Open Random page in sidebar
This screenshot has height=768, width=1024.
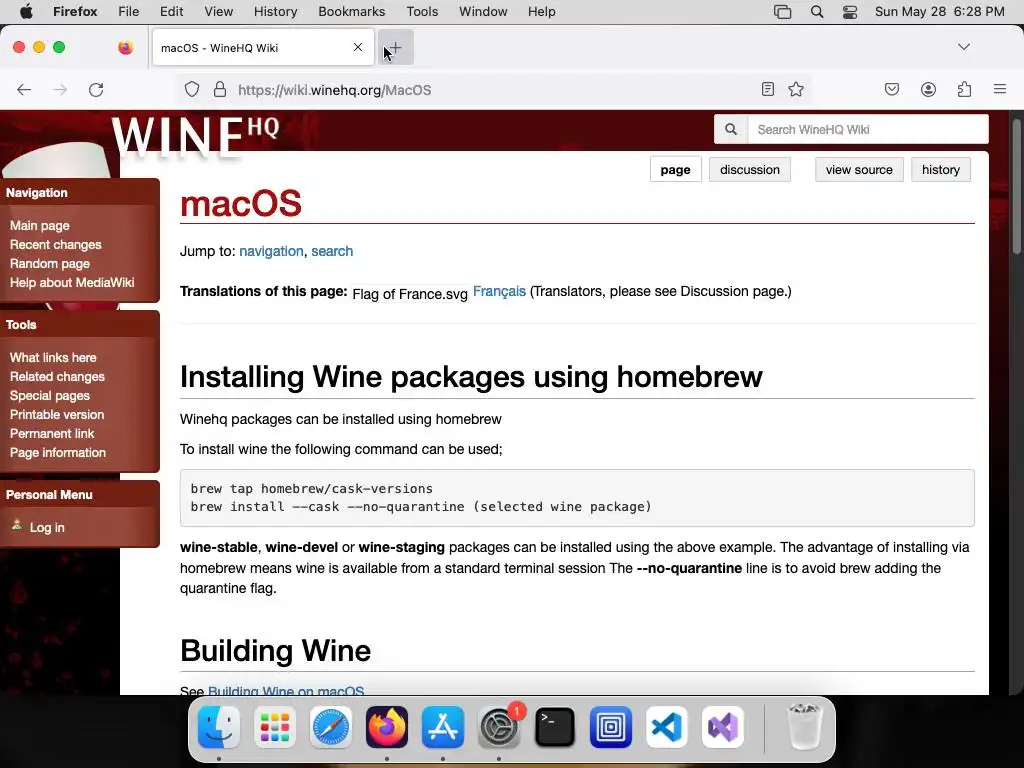pos(50,263)
